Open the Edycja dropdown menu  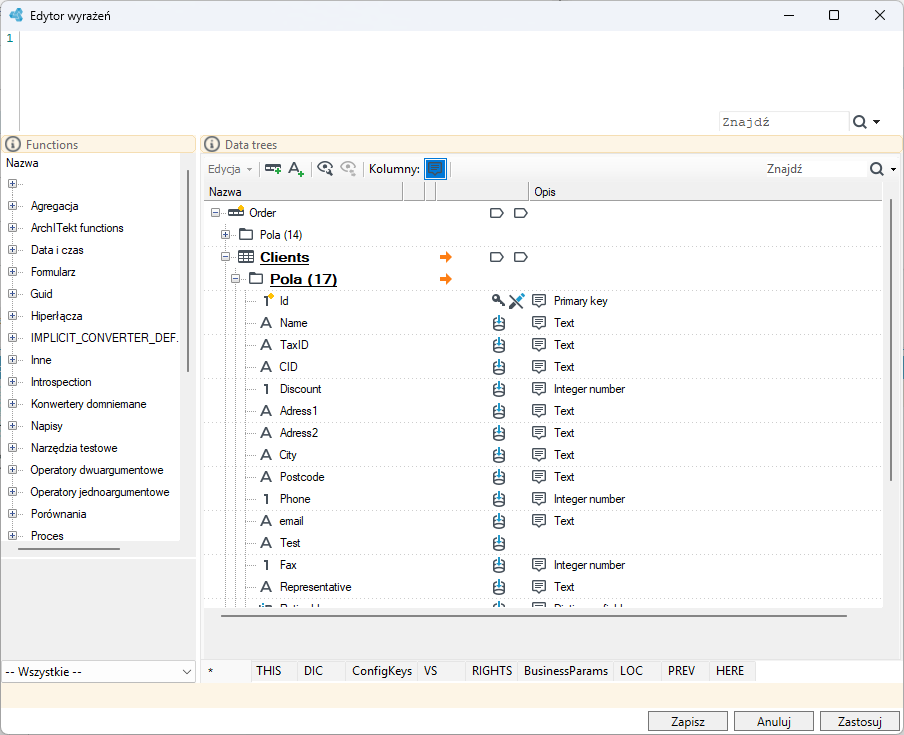pyautogui.click(x=230, y=169)
